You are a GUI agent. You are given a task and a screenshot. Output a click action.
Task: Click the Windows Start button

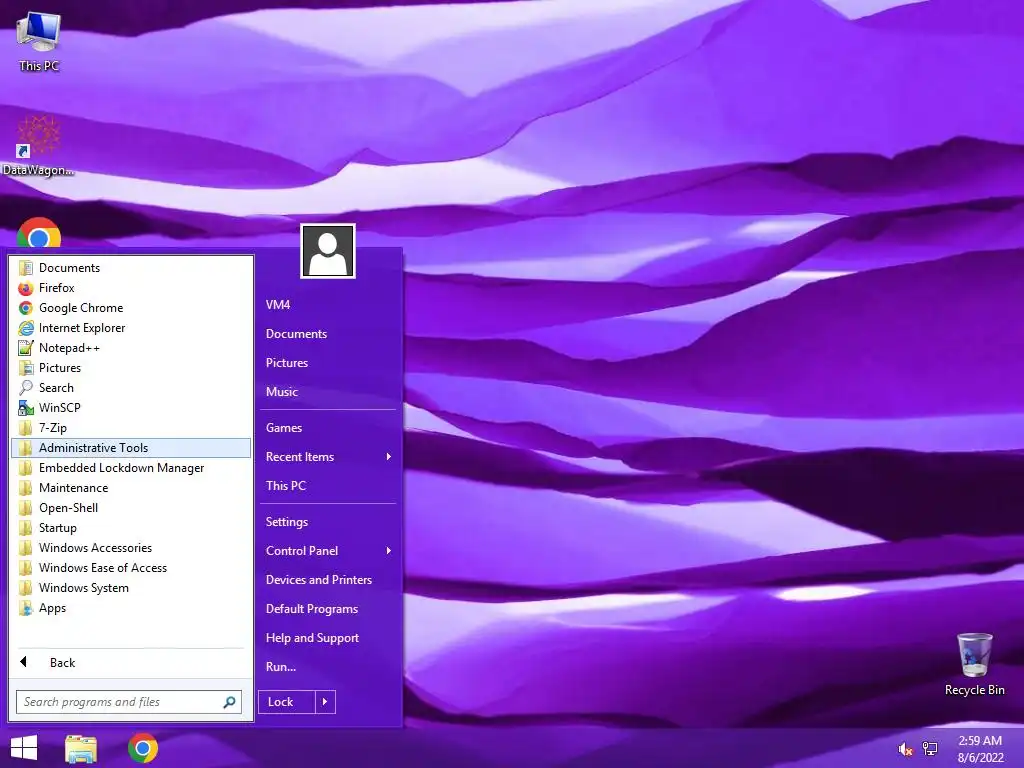pyautogui.click(x=24, y=748)
